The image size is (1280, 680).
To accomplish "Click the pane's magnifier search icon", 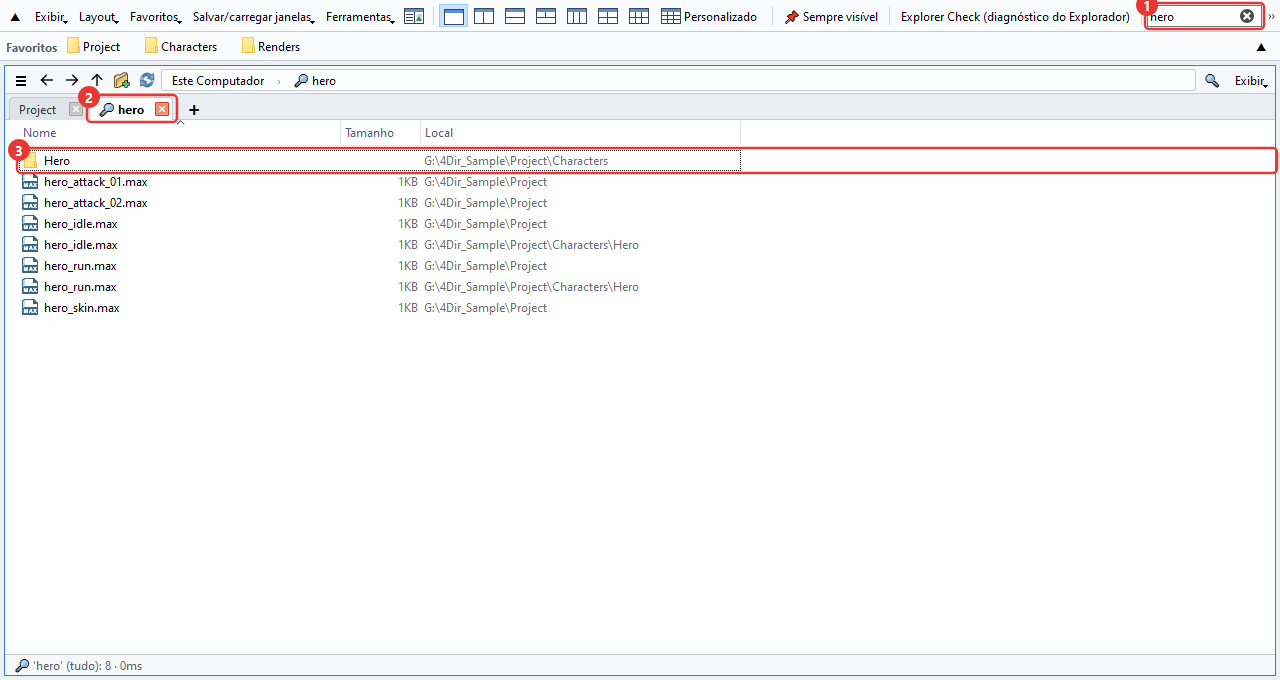I will click(1212, 81).
